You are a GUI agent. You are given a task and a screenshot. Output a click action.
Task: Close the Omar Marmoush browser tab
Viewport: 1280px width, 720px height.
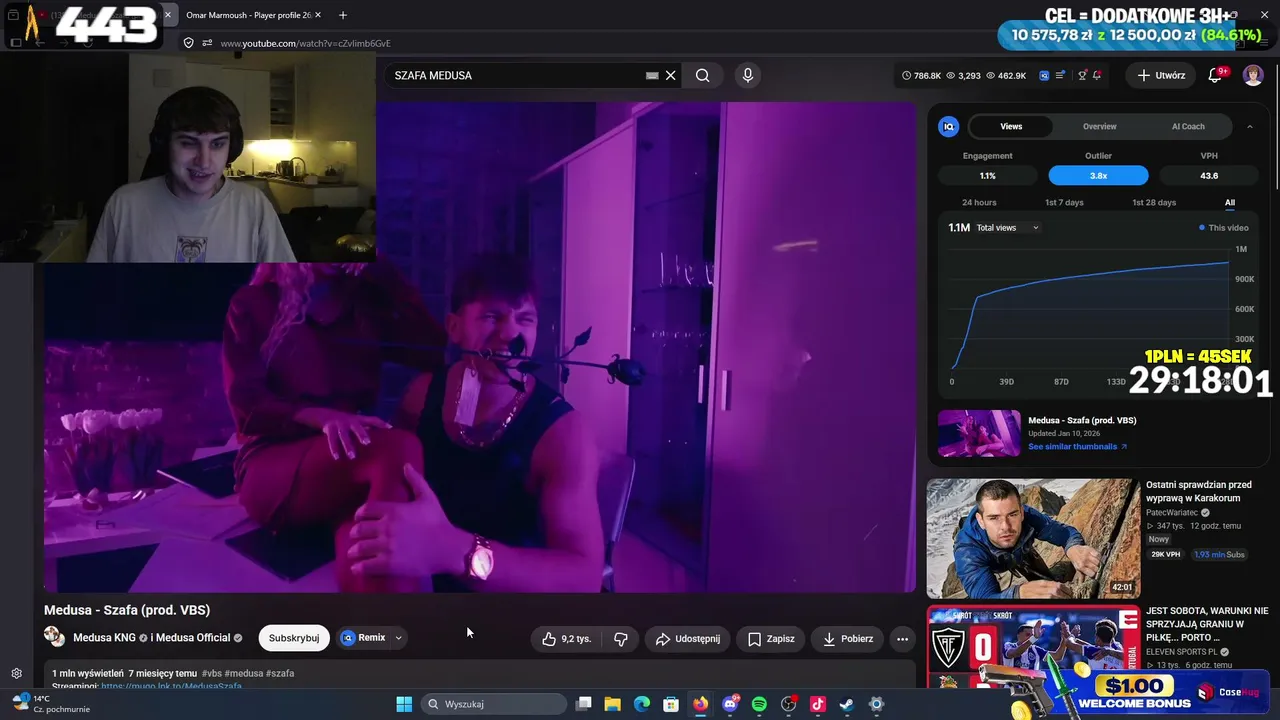point(318,15)
